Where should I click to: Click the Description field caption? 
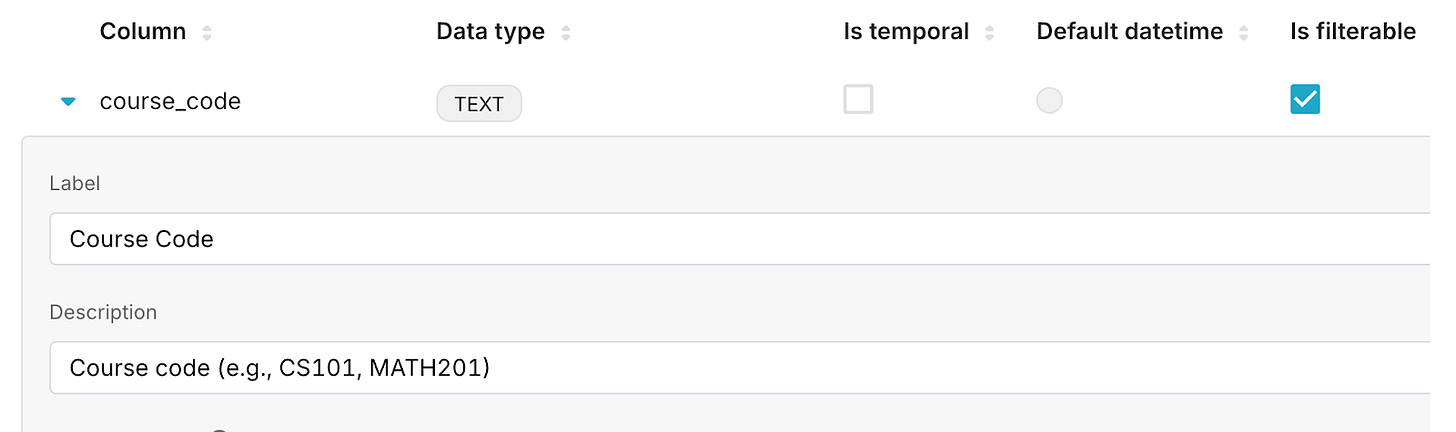(x=103, y=312)
